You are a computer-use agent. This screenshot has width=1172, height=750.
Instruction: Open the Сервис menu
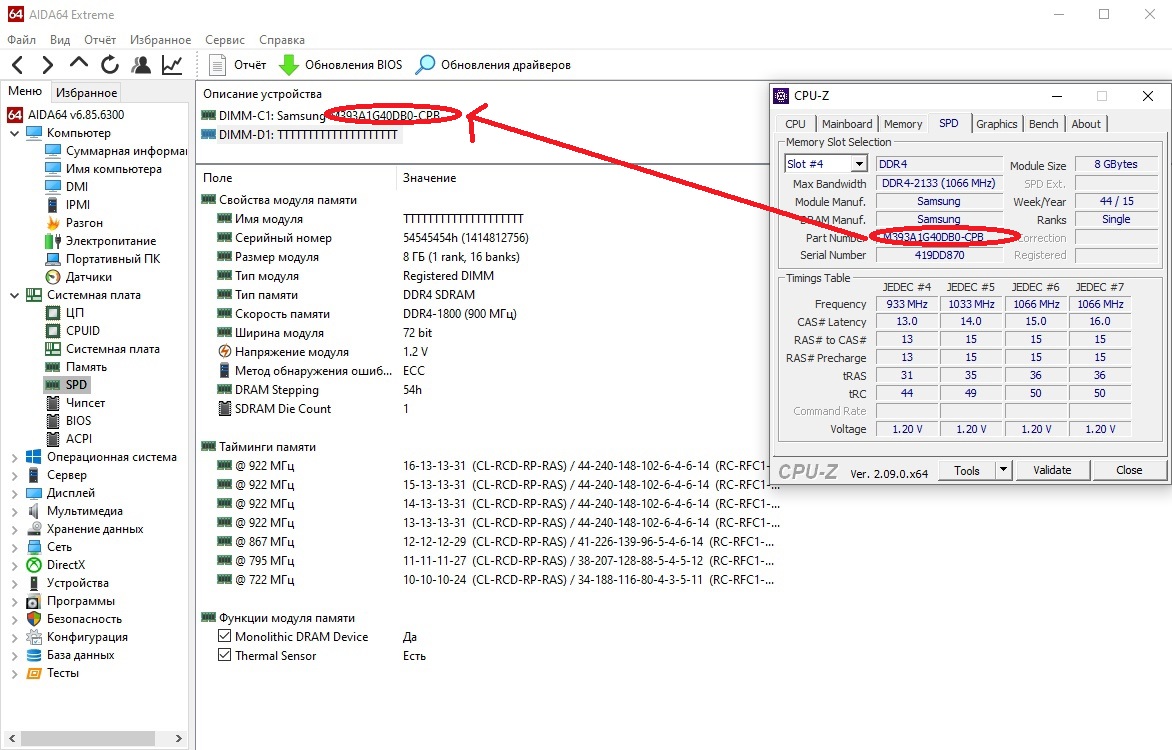tap(225, 40)
